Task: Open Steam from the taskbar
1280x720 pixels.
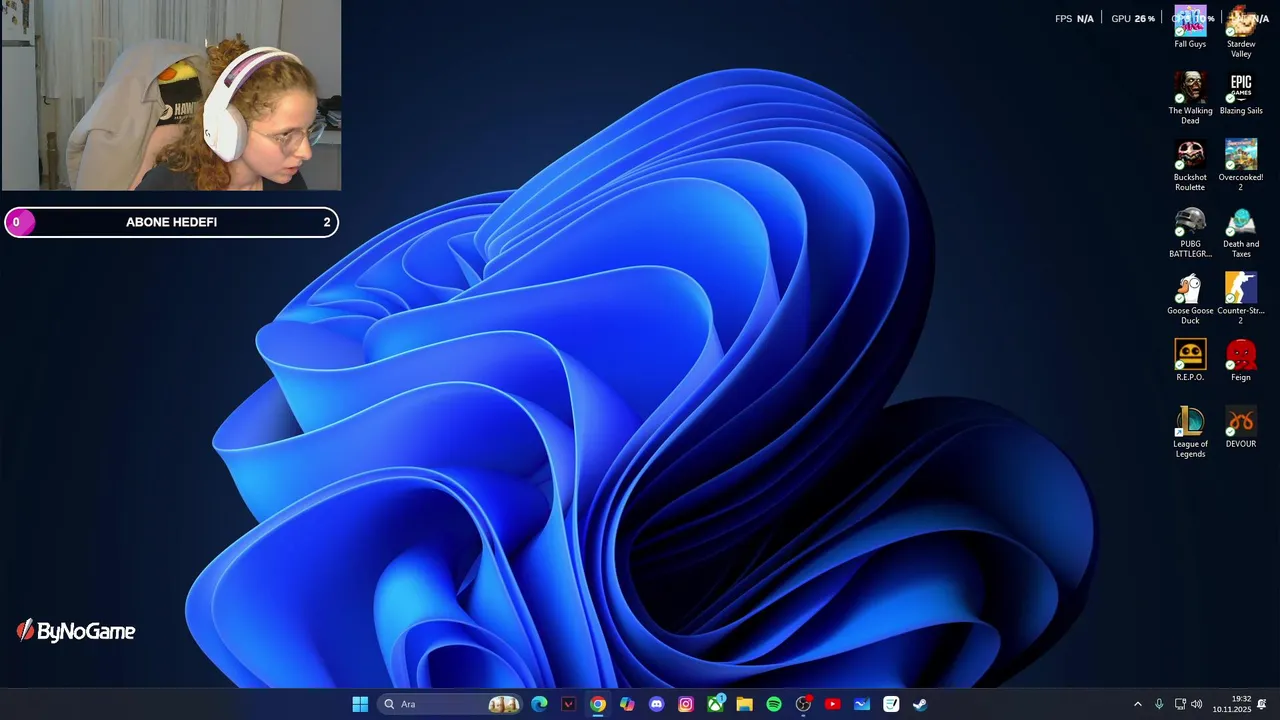Action: tap(920, 704)
